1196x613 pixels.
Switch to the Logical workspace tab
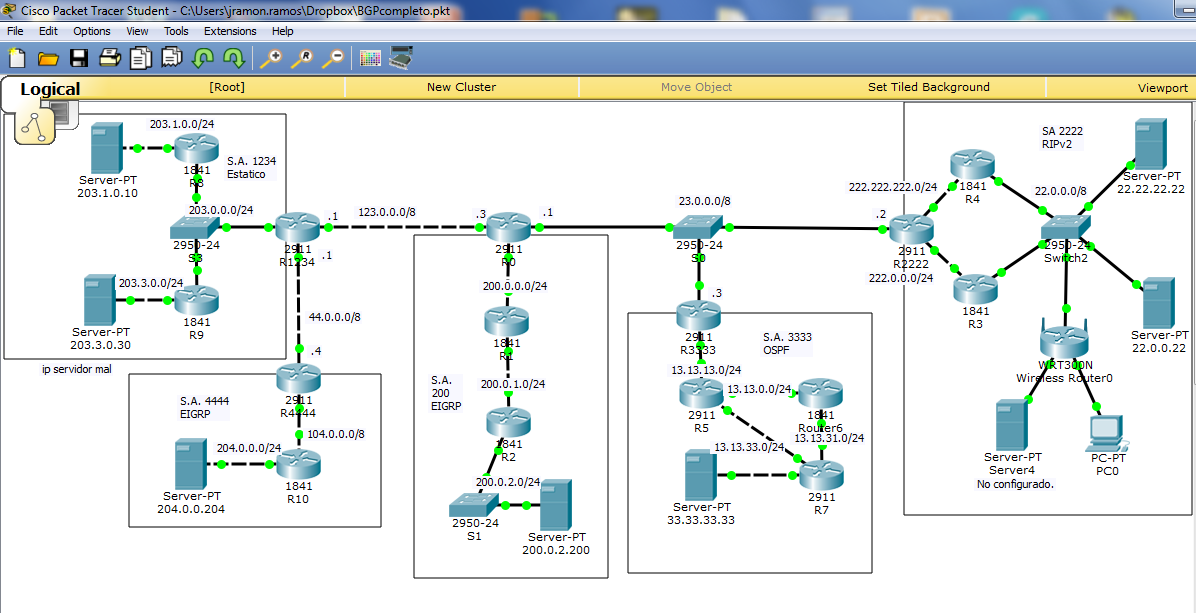[x=50, y=89]
